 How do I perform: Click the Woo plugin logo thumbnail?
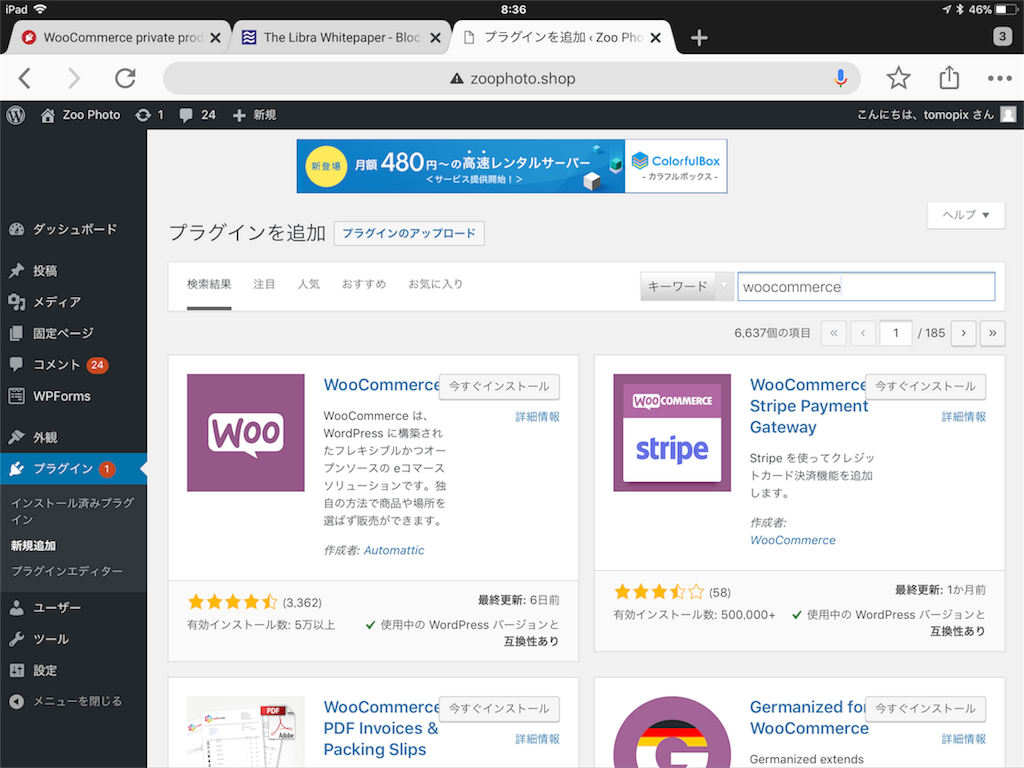pyautogui.click(x=246, y=432)
